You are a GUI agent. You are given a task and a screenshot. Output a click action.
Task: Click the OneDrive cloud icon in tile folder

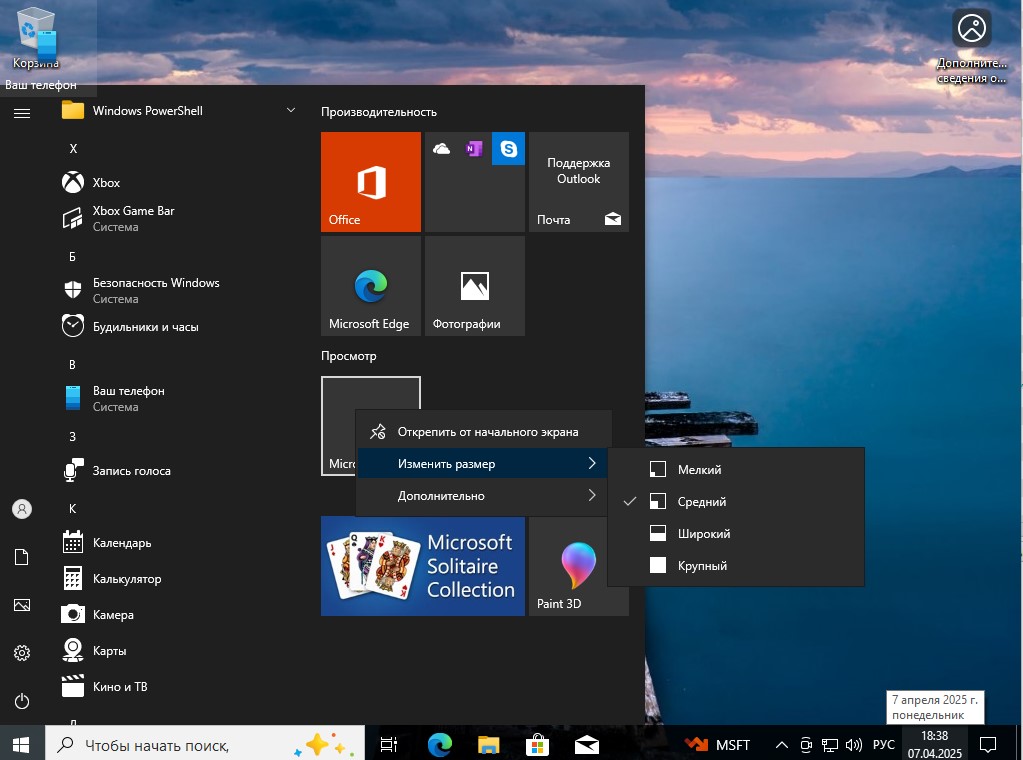[442, 149]
